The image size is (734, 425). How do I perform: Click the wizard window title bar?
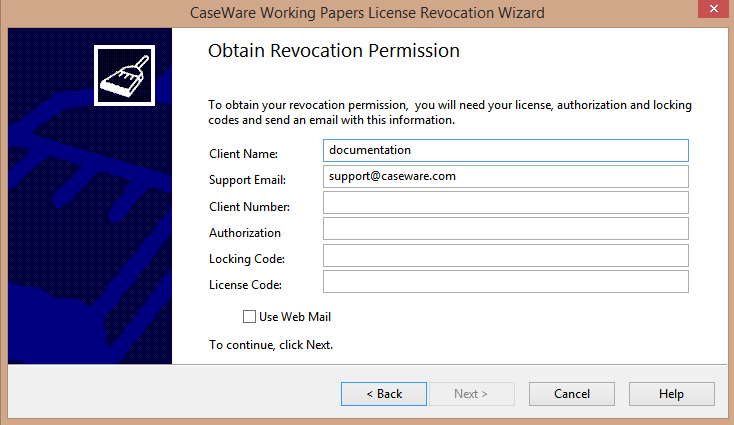367,13
